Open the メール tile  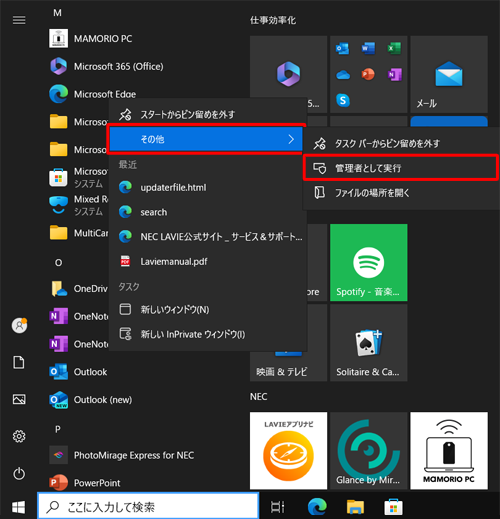click(x=449, y=74)
